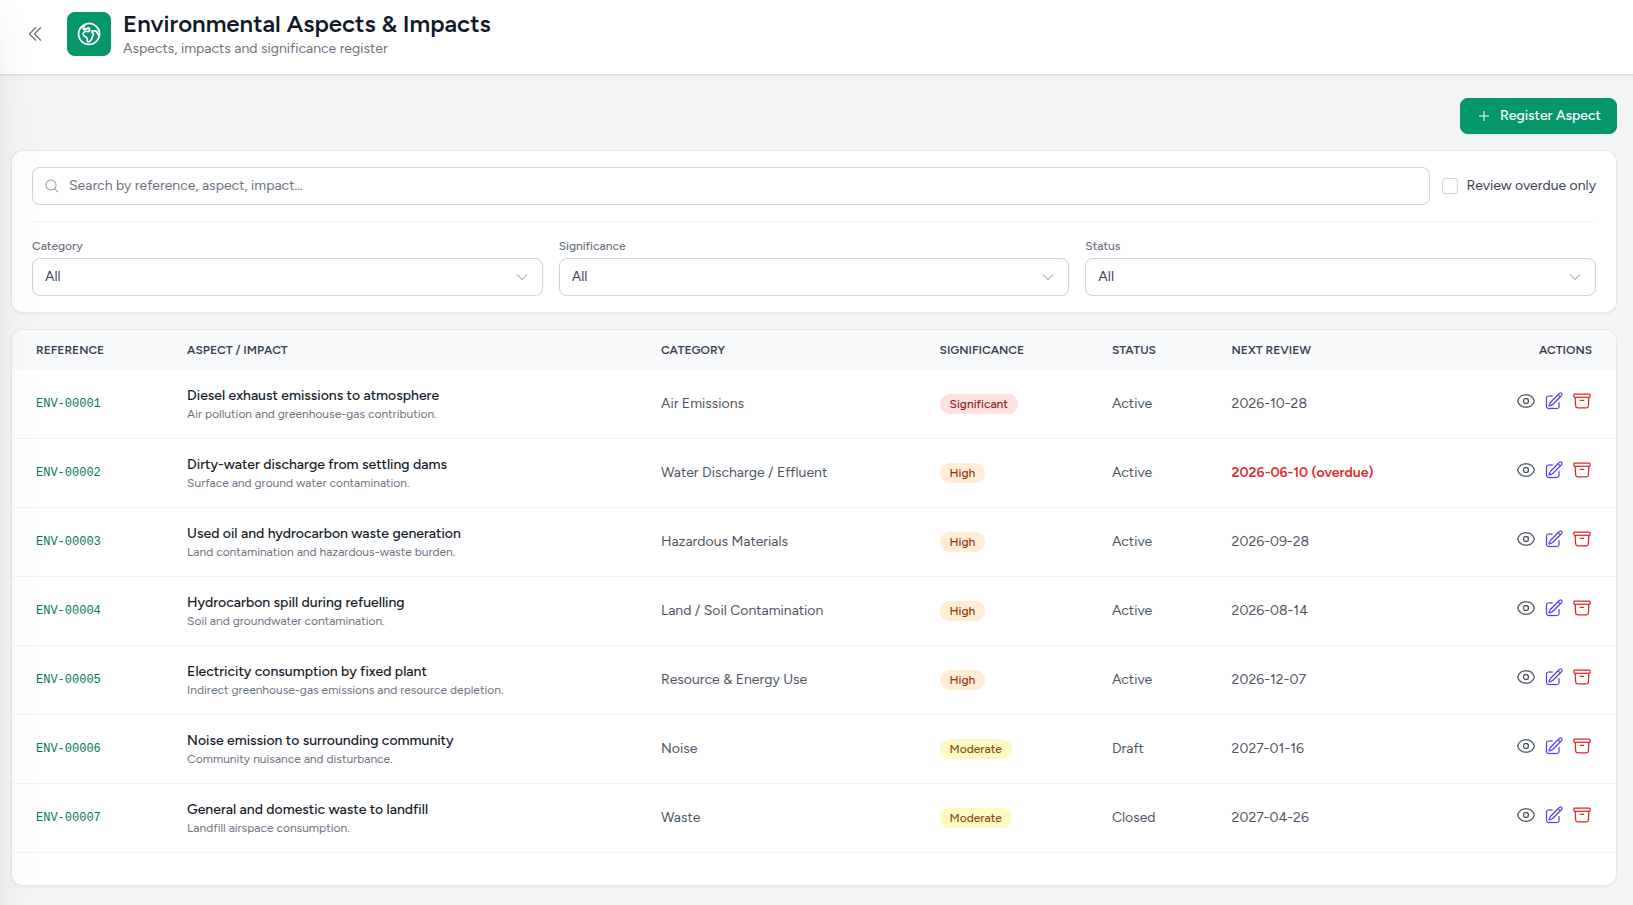Open the Status filter dropdown
This screenshot has width=1633, height=905.
pos(1340,277)
